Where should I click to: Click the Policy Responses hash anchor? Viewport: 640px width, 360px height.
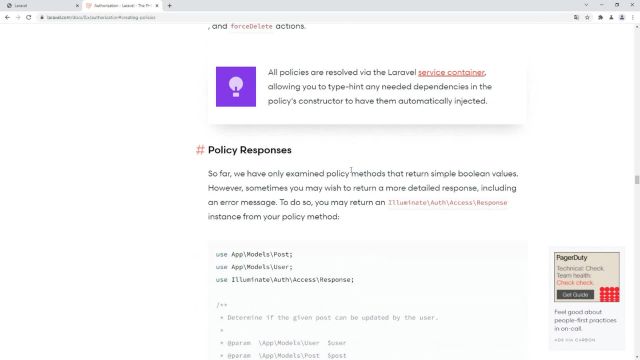tap(200, 150)
